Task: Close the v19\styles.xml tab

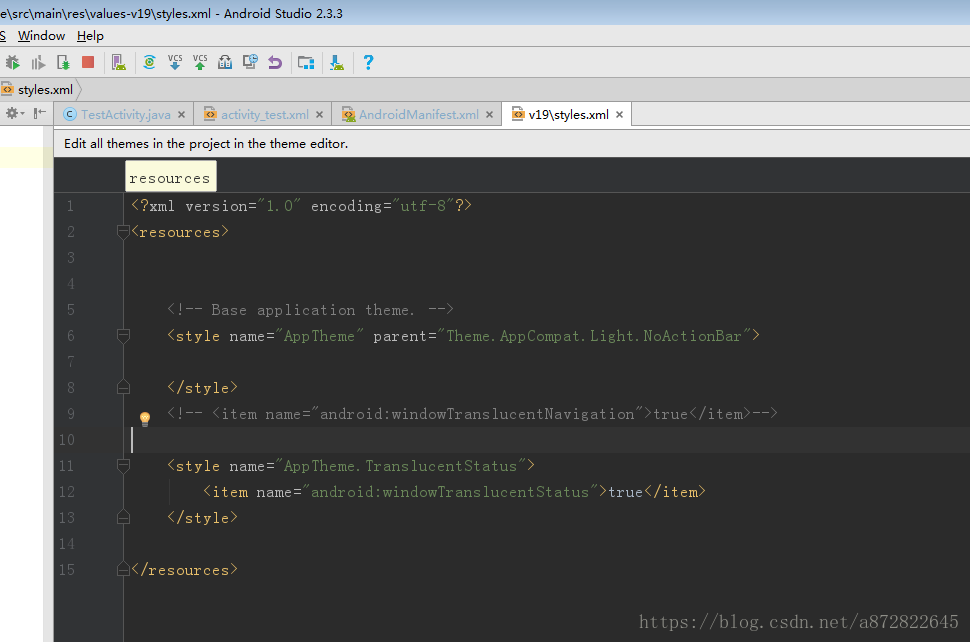Action: point(619,114)
